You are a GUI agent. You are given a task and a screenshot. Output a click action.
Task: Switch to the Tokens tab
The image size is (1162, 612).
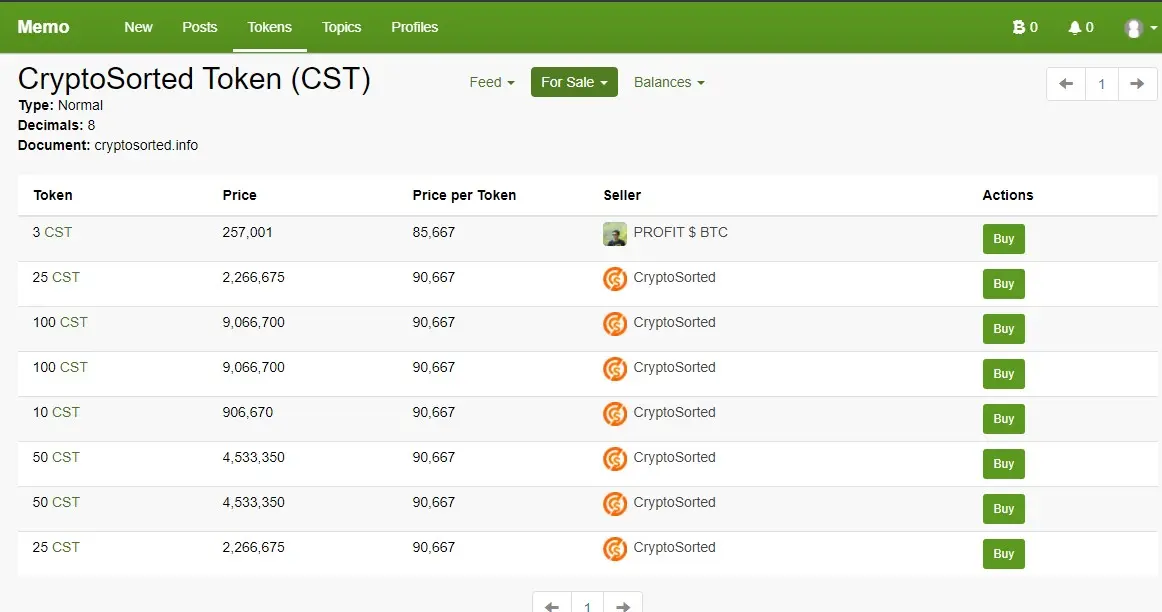pos(270,27)
